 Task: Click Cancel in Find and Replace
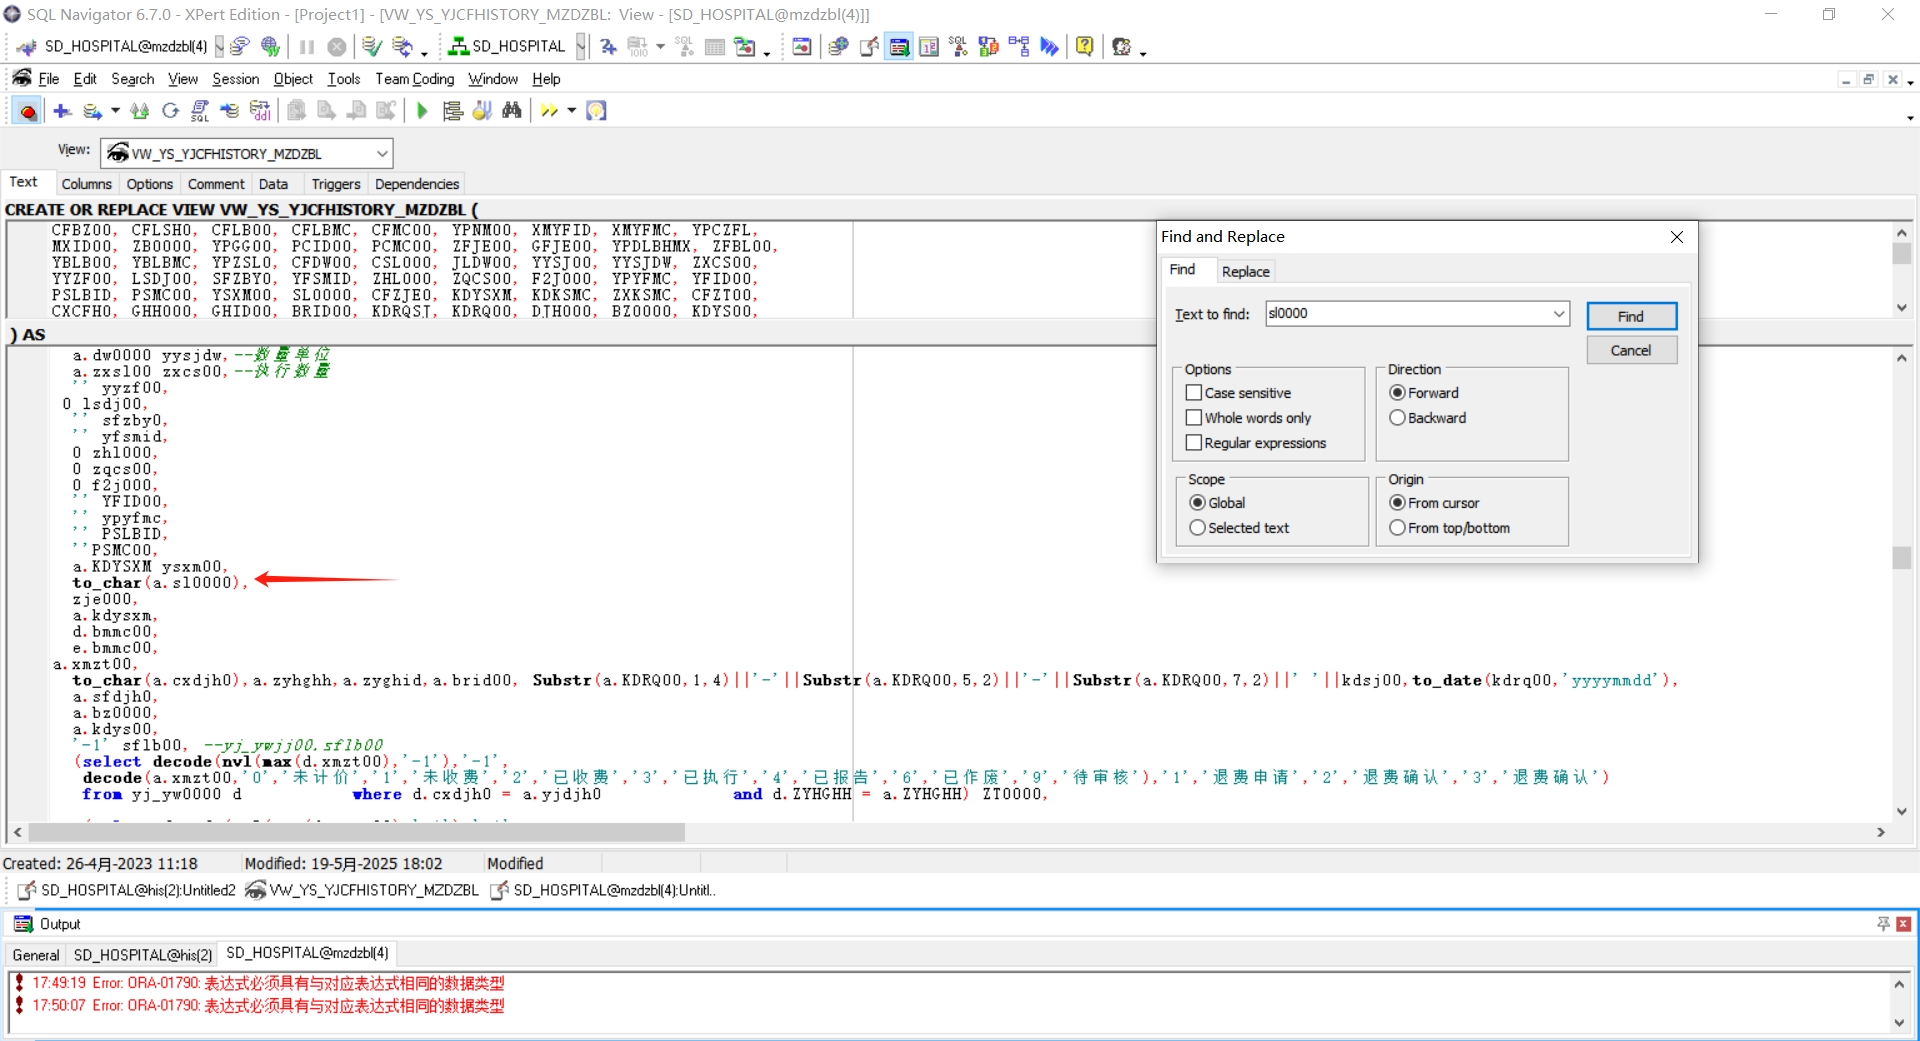point(1630,350)
